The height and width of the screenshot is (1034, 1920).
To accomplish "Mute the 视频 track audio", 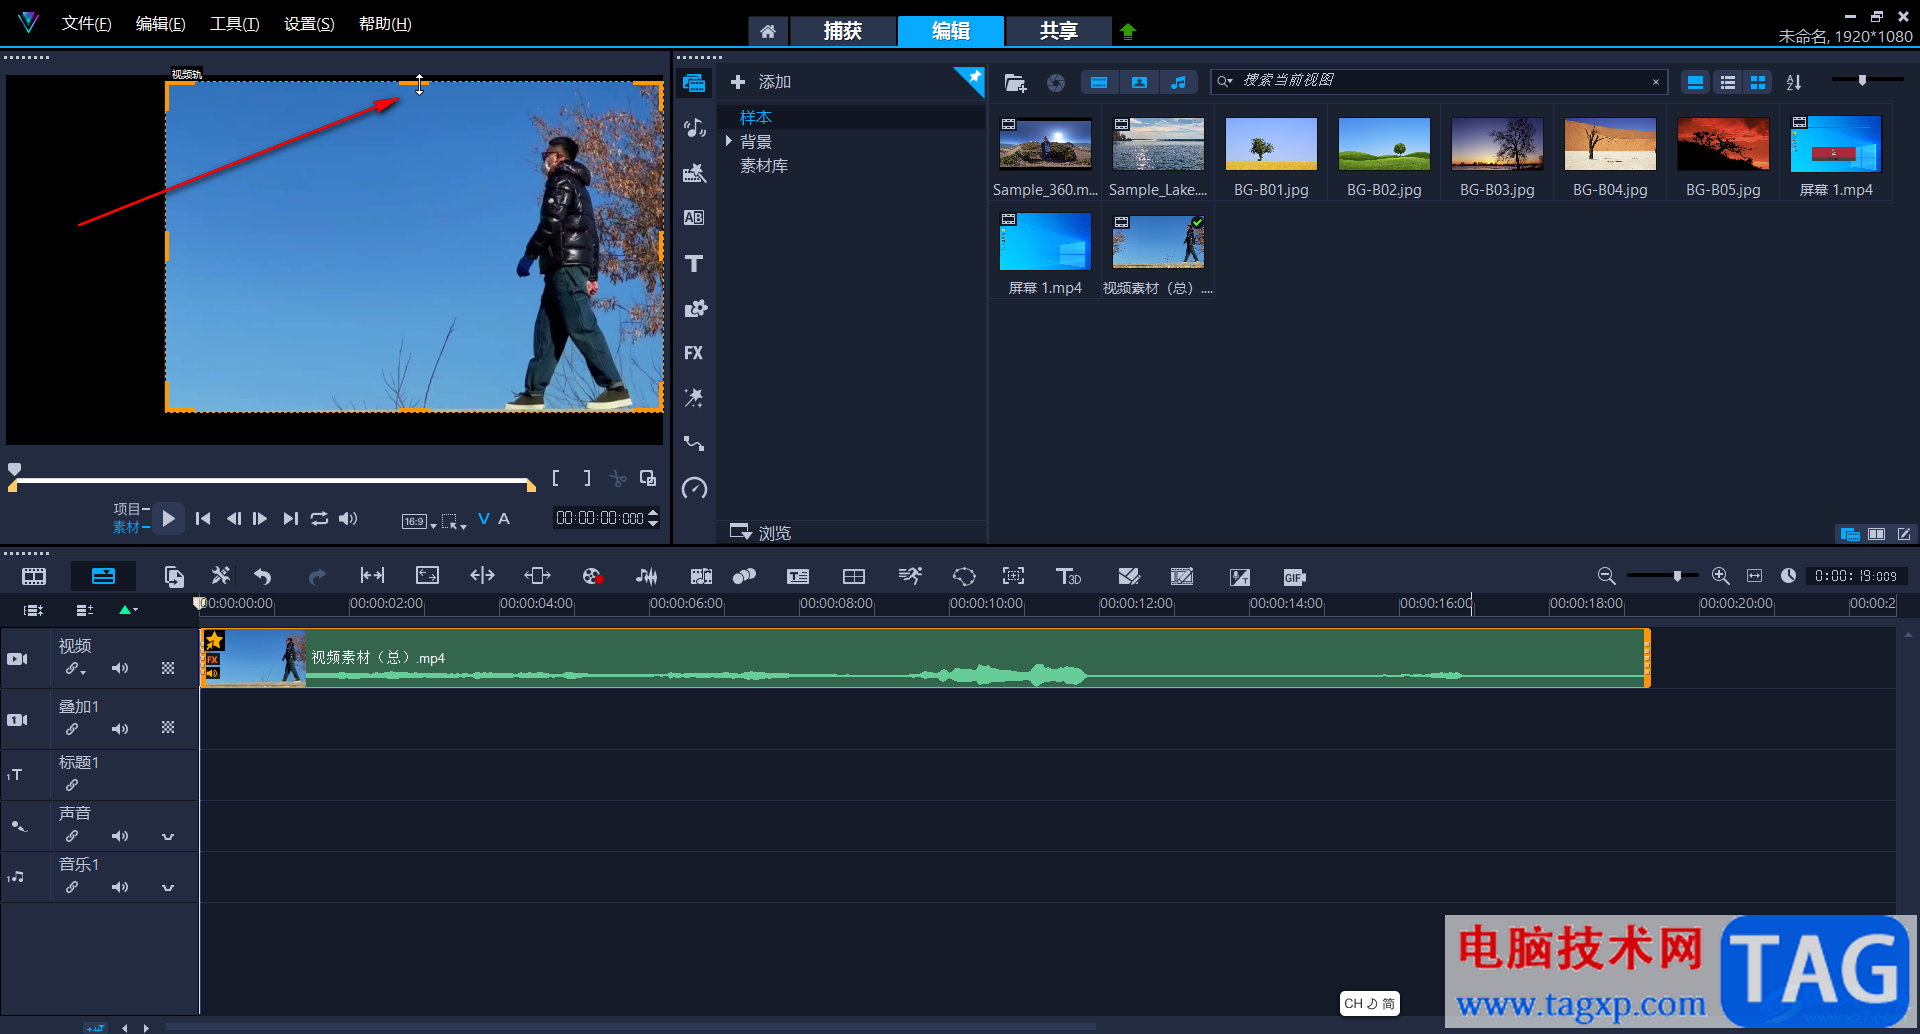I will point(120,668).
